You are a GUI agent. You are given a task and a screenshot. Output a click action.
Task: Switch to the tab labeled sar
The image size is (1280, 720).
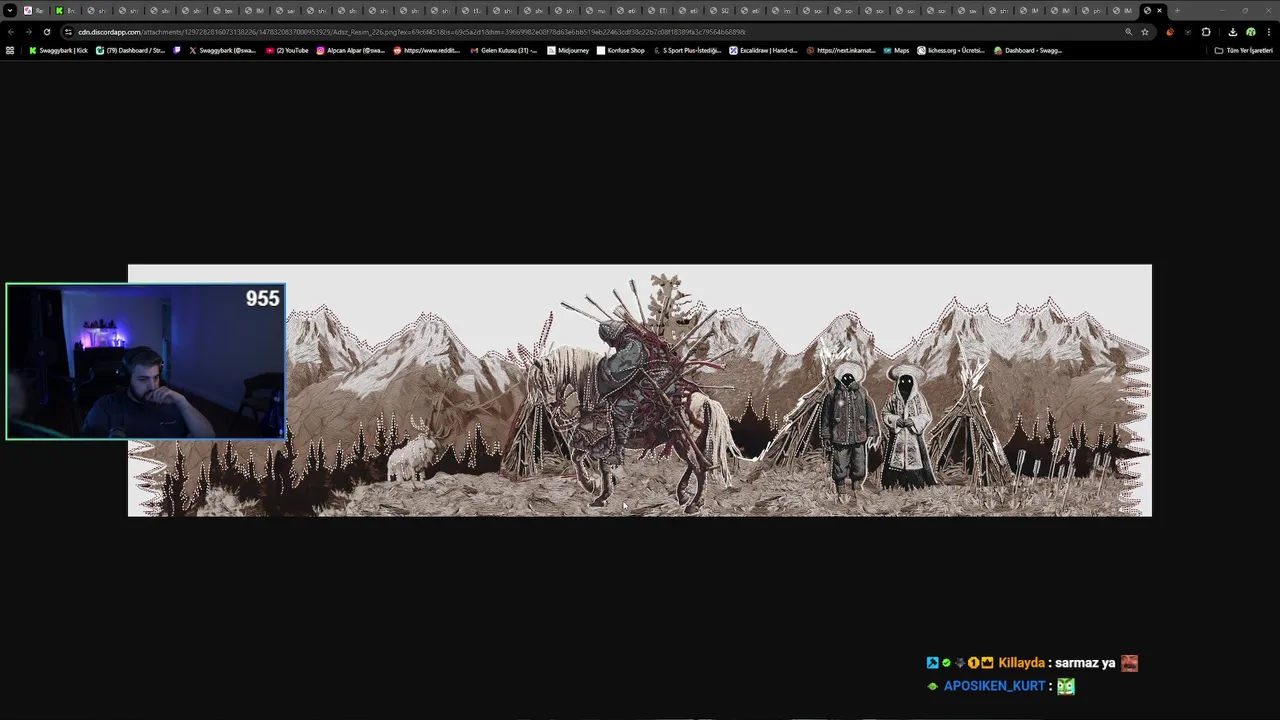click(x=284, y=10)
